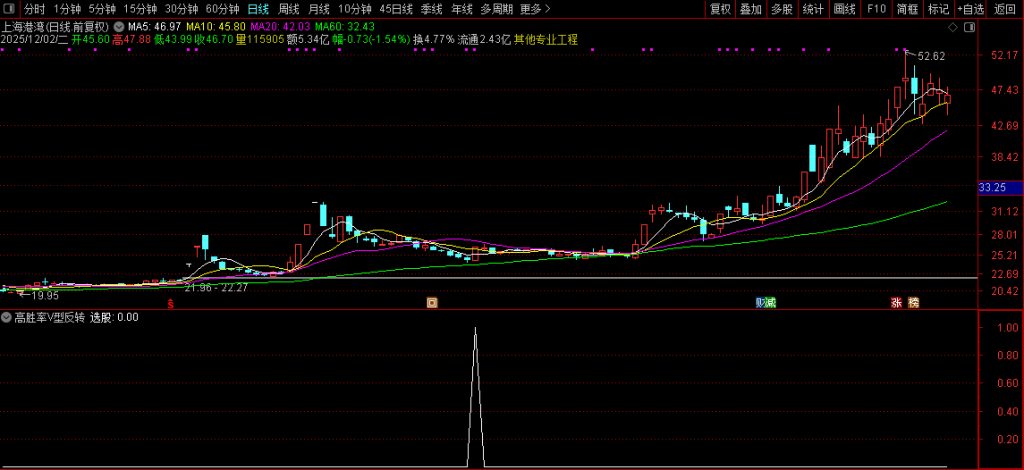
Task: Click the diamond icon above chart
Action: click(x=953, y=27)
